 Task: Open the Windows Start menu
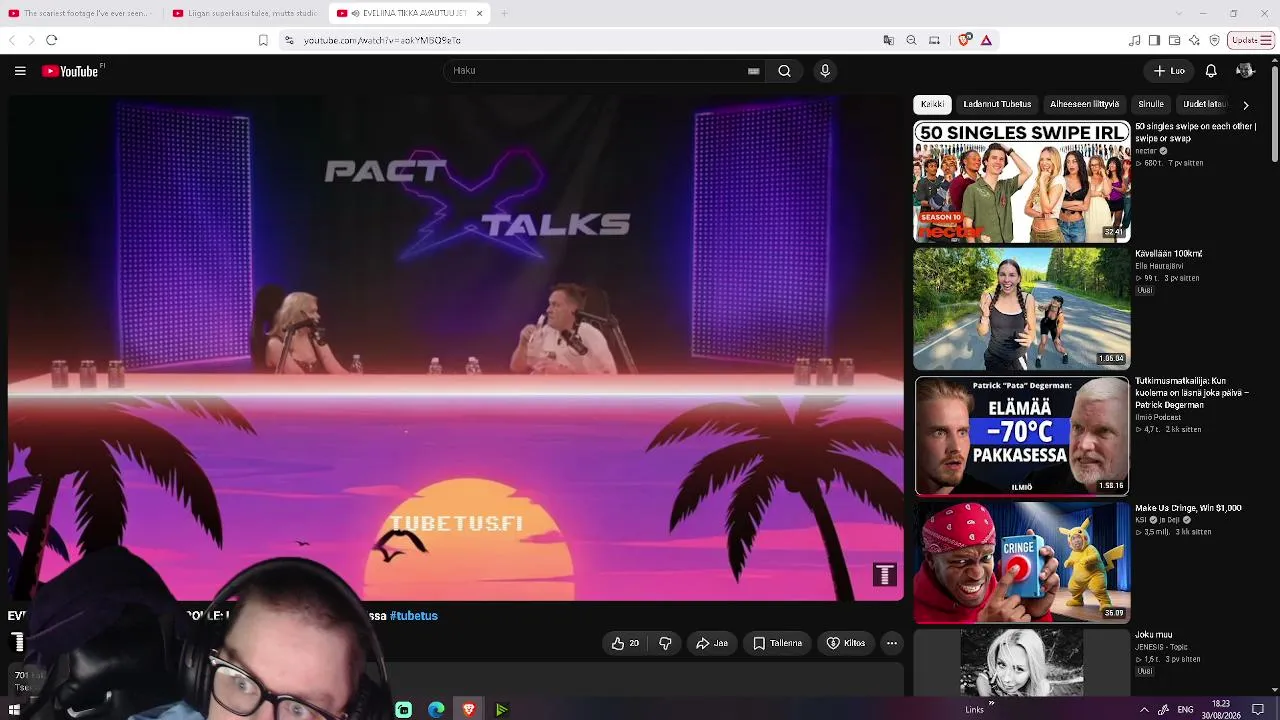[x=14, y=710]
